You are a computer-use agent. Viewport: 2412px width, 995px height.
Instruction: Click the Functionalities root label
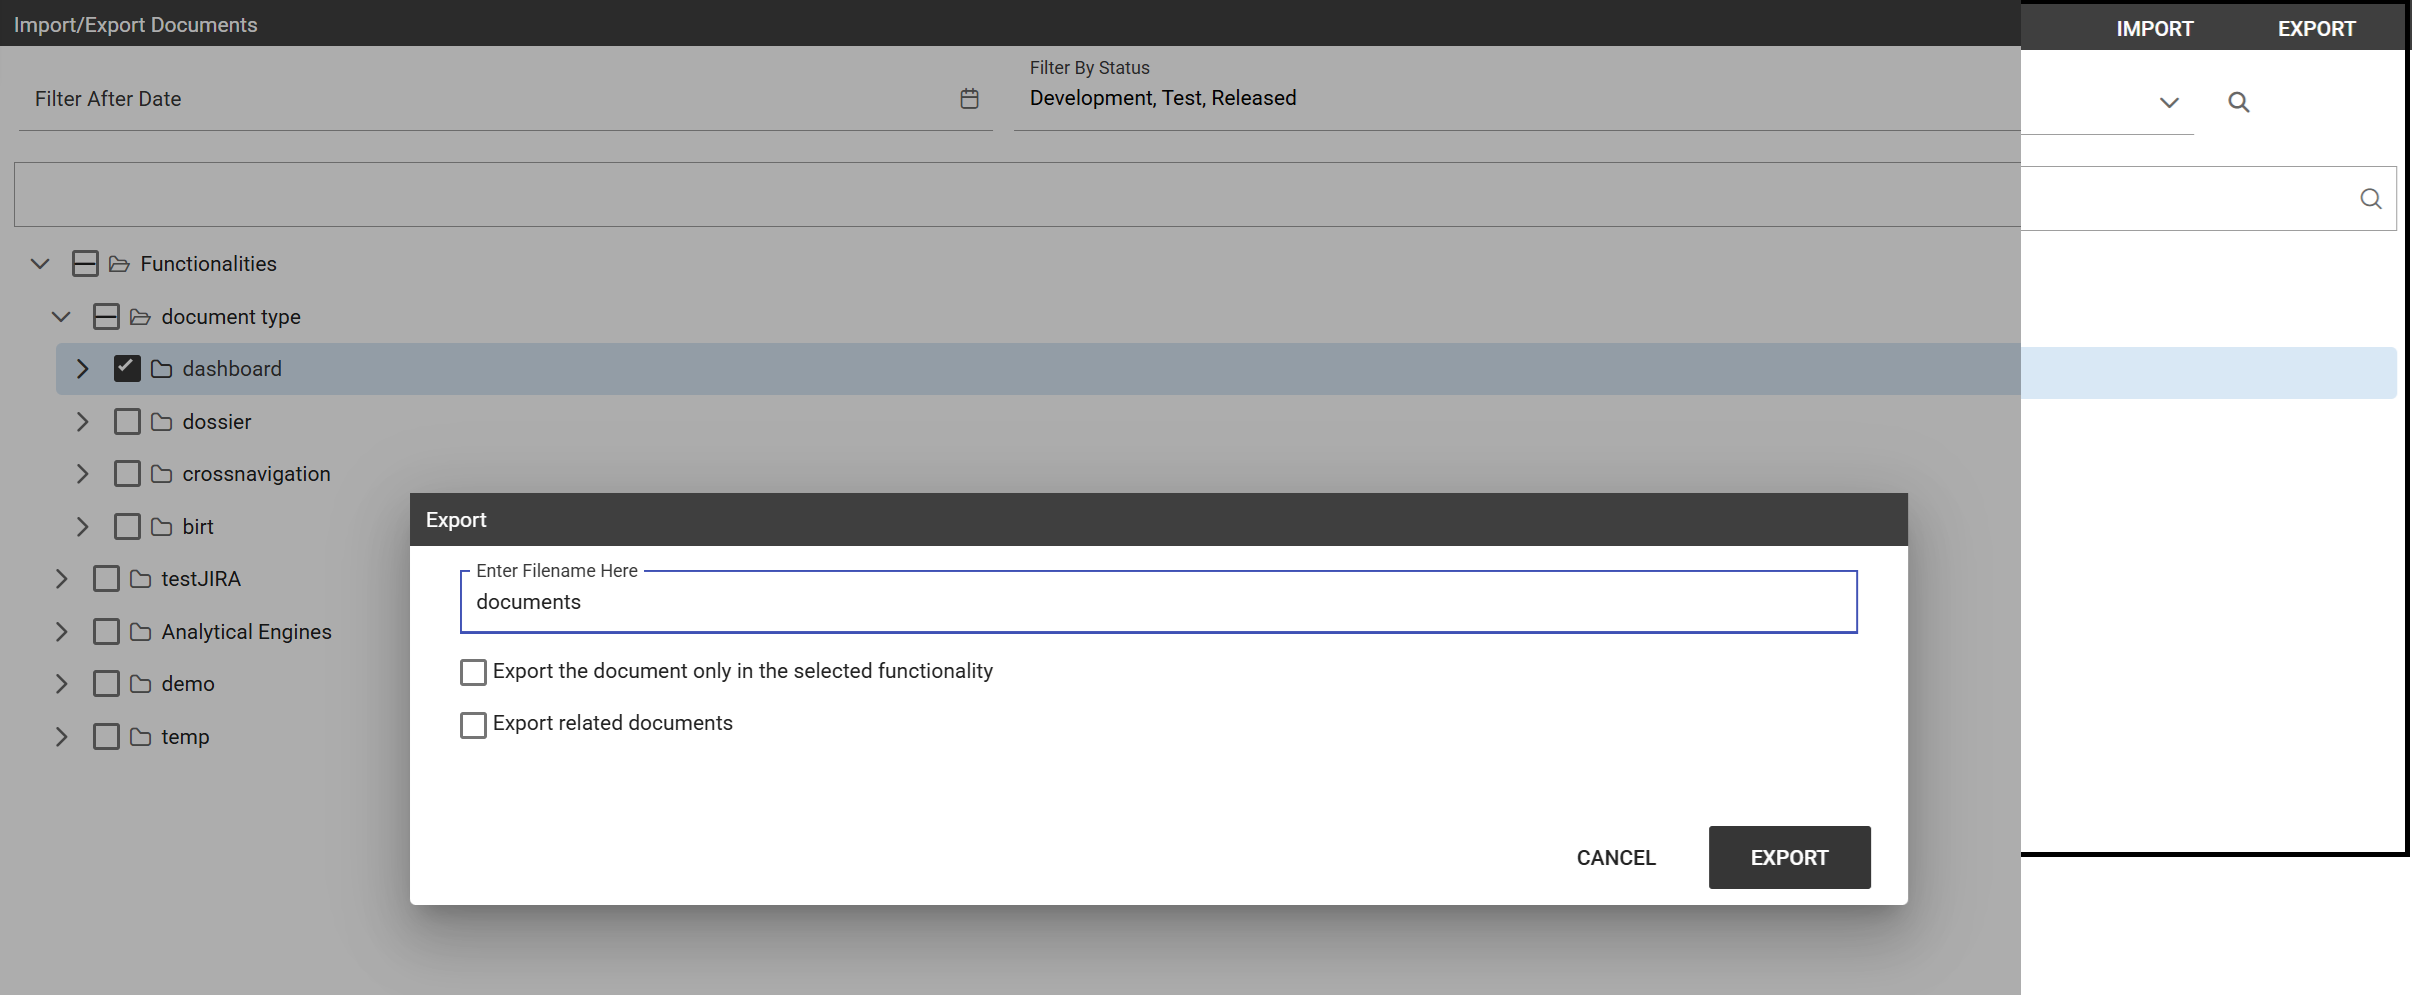click(209, 264)
